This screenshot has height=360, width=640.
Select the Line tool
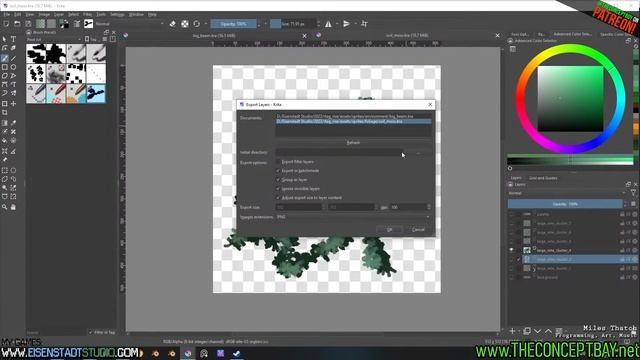point(13,58)
